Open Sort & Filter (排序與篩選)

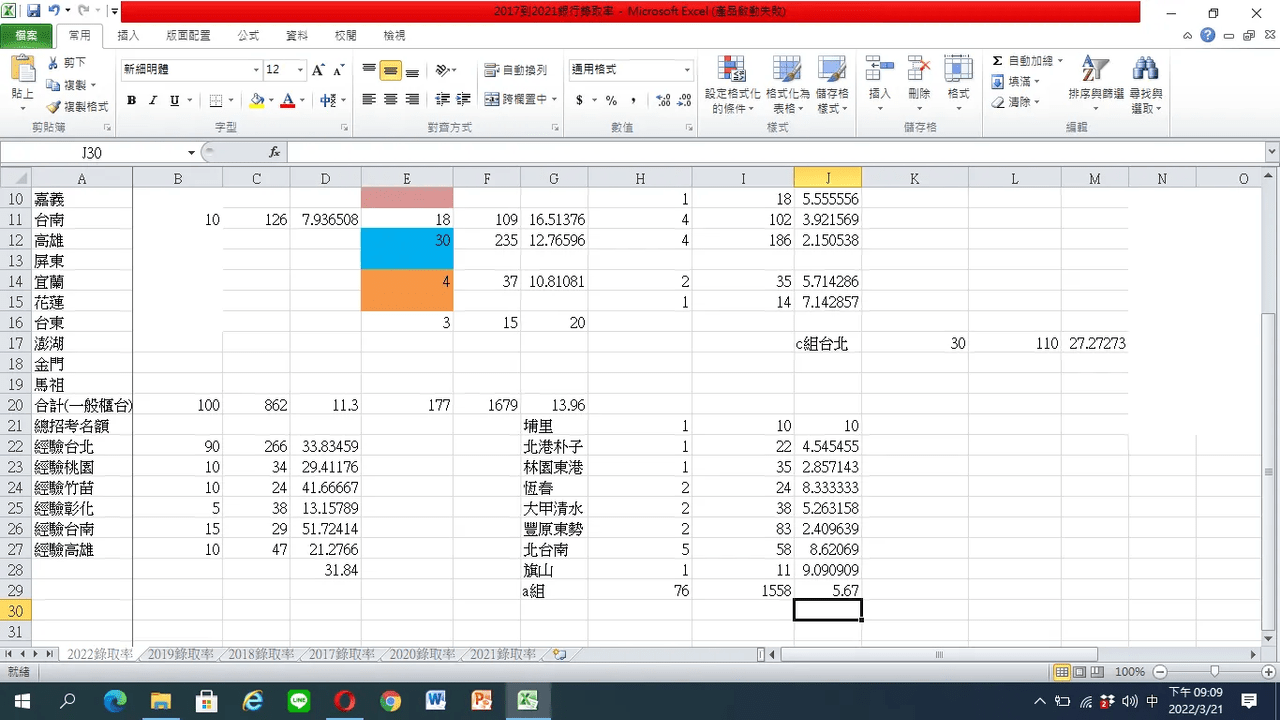click(1096, 85)
